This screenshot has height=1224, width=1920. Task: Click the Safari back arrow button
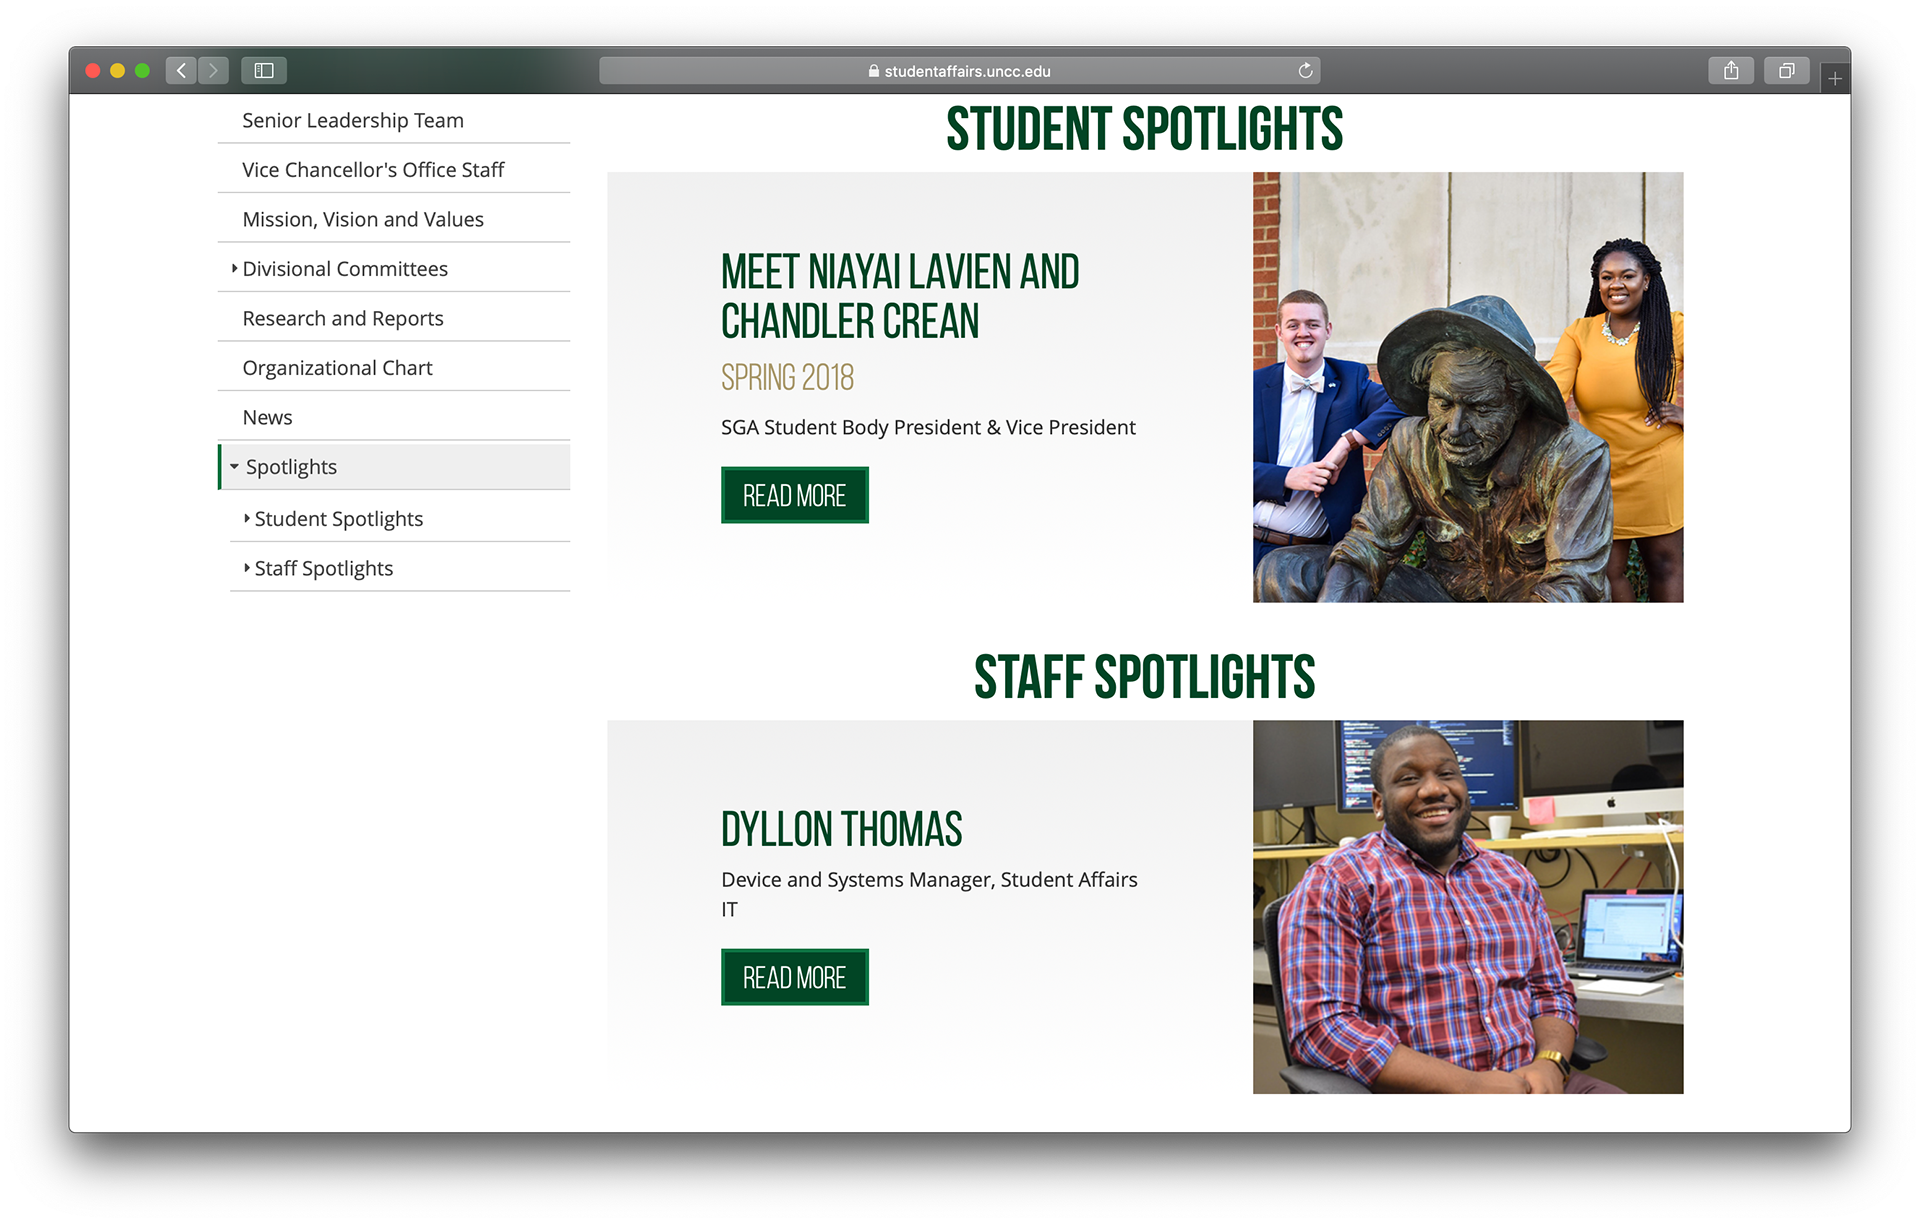click(181, 70)
